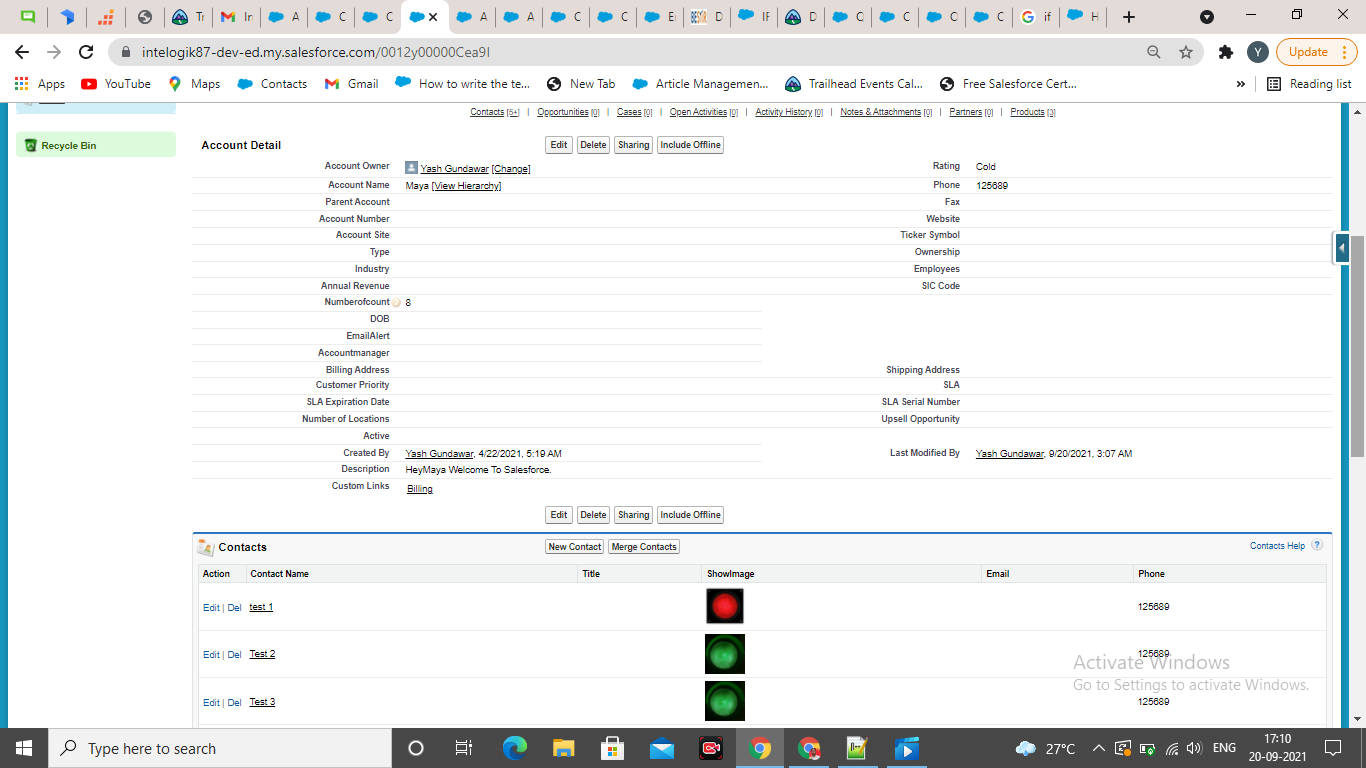Image resolution: width=1366 pixels, height=768 pixels.
Task: Open the Mail app from the taskbar
Action: click(662, 748)
